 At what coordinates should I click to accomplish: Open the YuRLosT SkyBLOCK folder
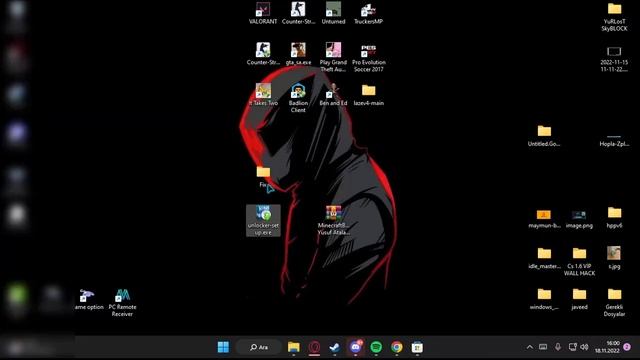(614, 17)
